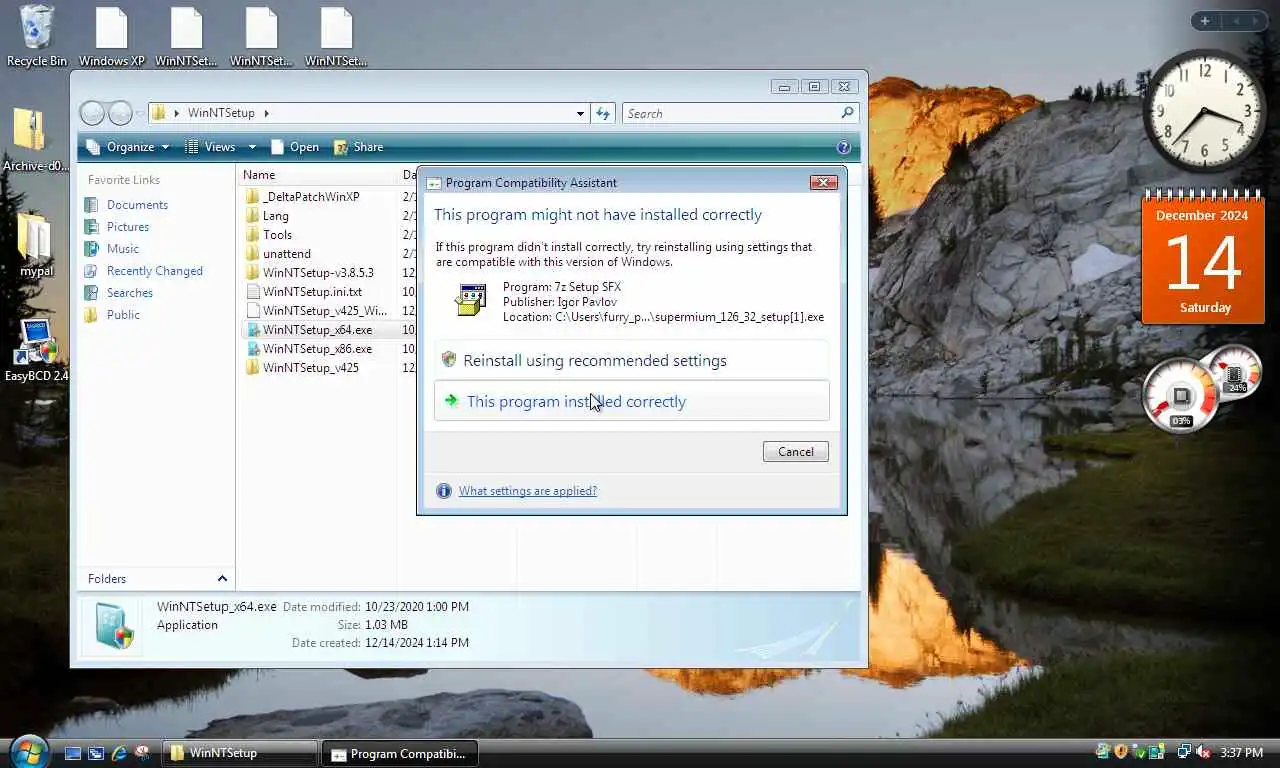This screenshot has width=1280, height=768.
Task: Click the Windows Start orb
Action: [x=28, y=752]
